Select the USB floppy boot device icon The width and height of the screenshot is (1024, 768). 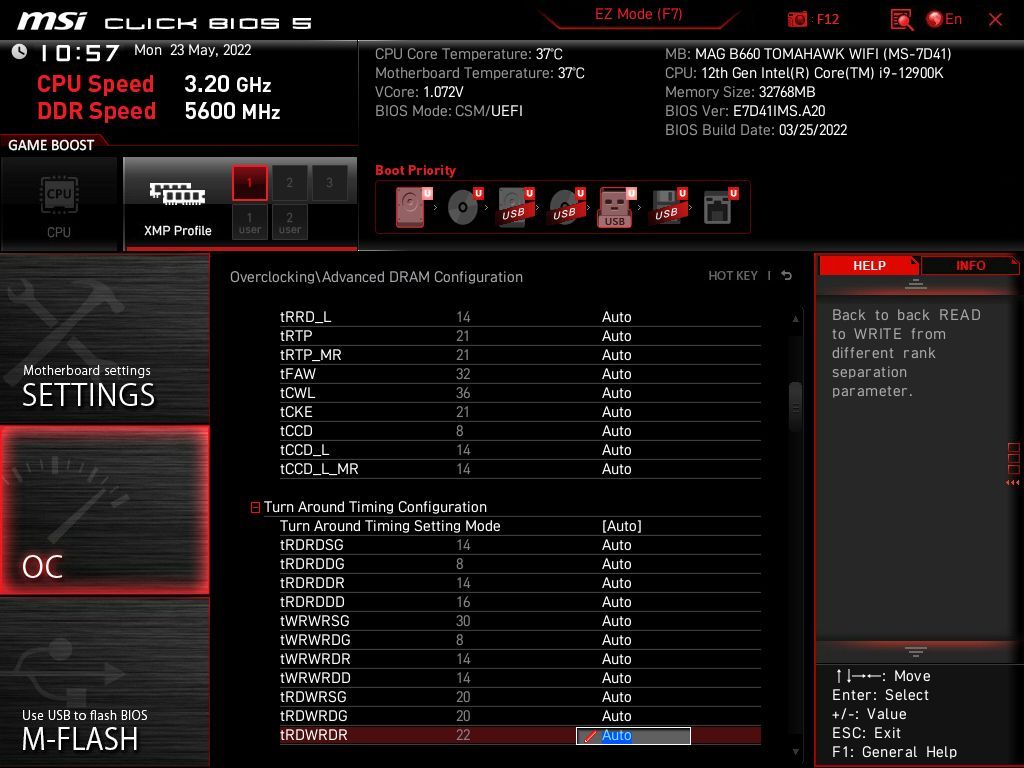[668, 206]
